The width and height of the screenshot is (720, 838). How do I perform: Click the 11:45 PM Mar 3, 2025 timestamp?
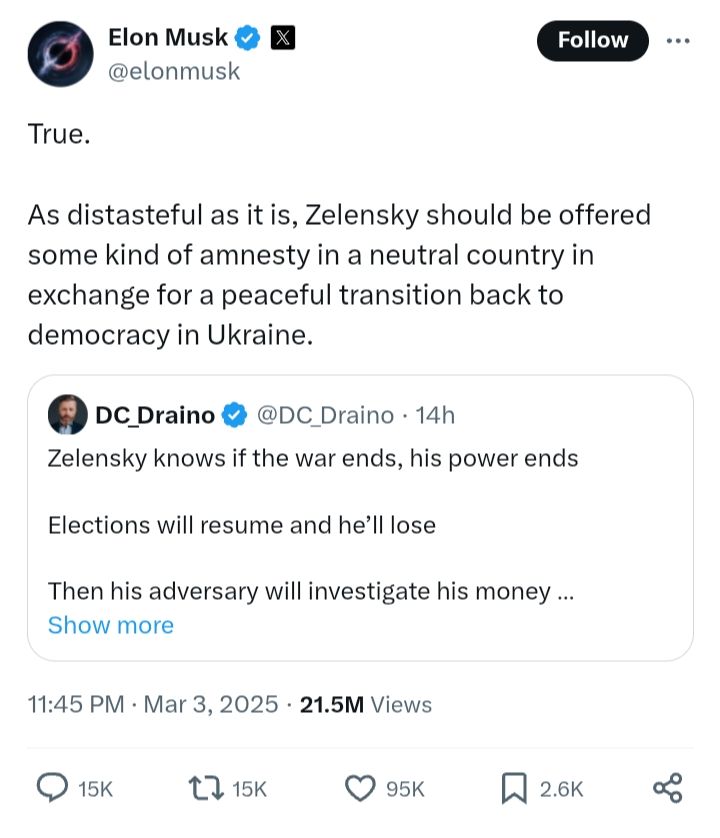152,704
